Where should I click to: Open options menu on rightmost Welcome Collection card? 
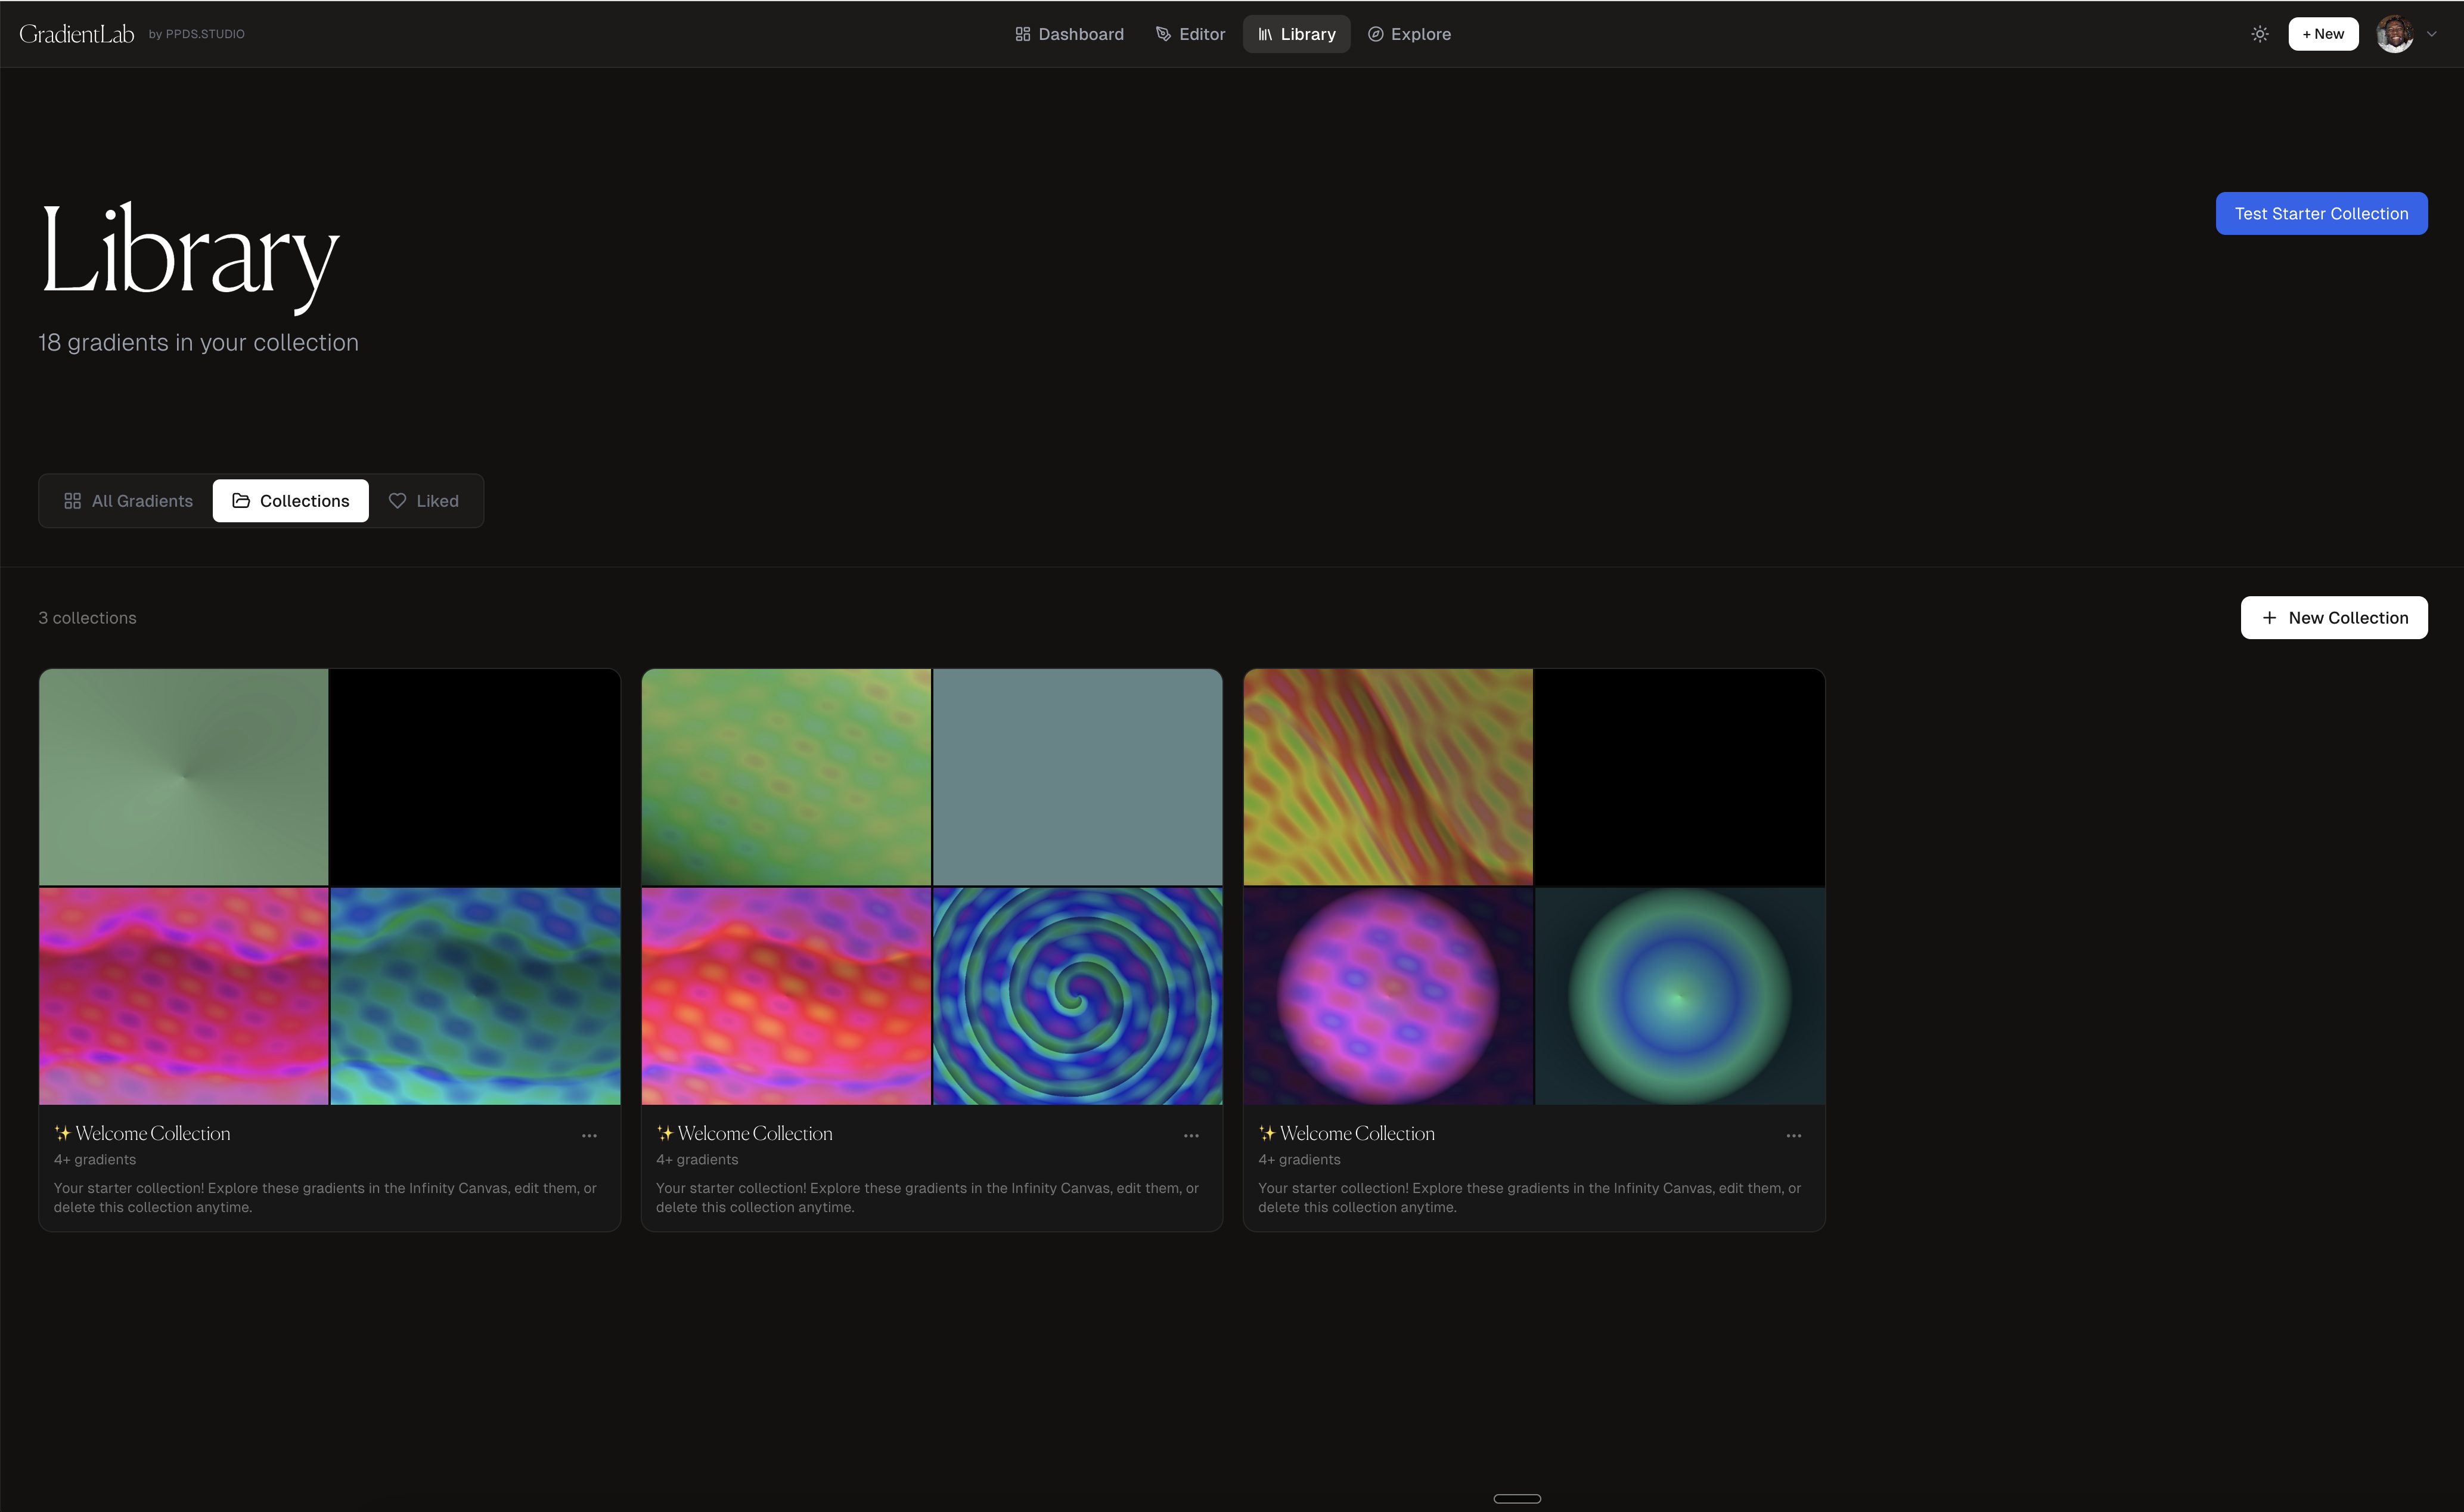(x=1793, y=1135)
